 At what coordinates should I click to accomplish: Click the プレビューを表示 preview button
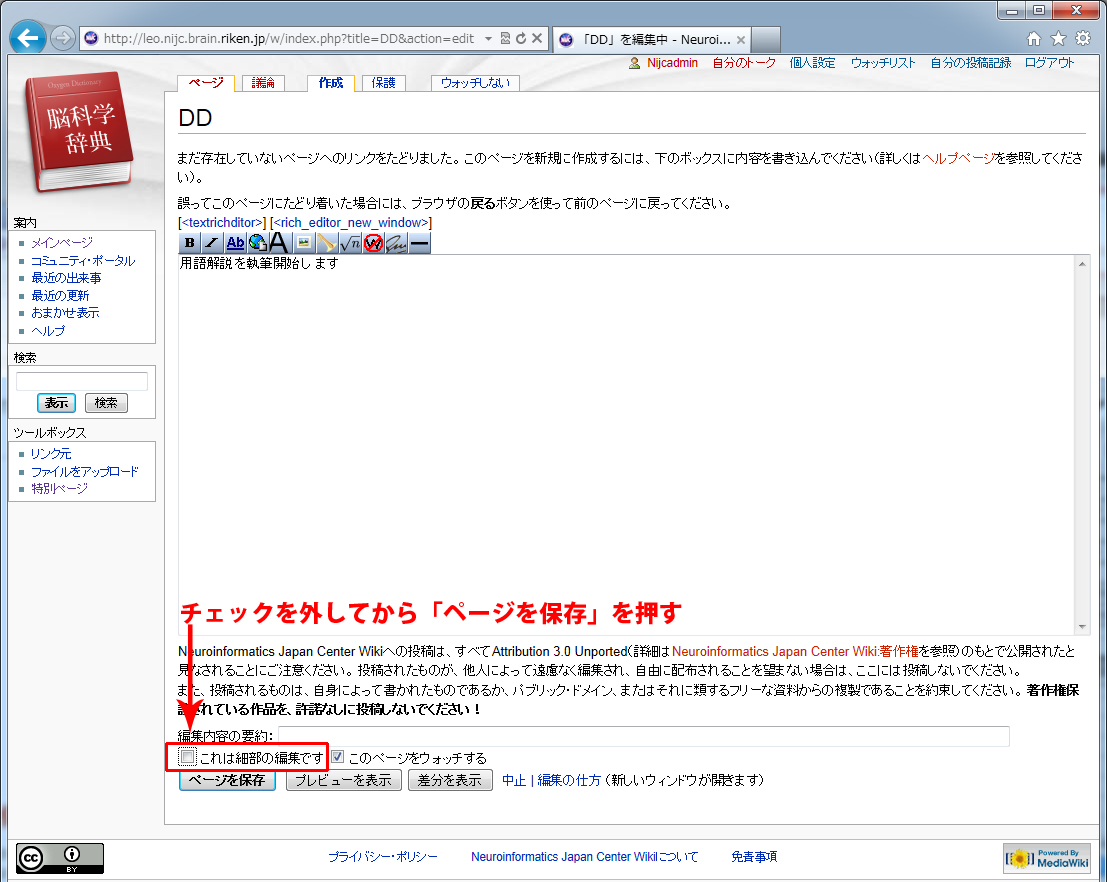[343, 780]
